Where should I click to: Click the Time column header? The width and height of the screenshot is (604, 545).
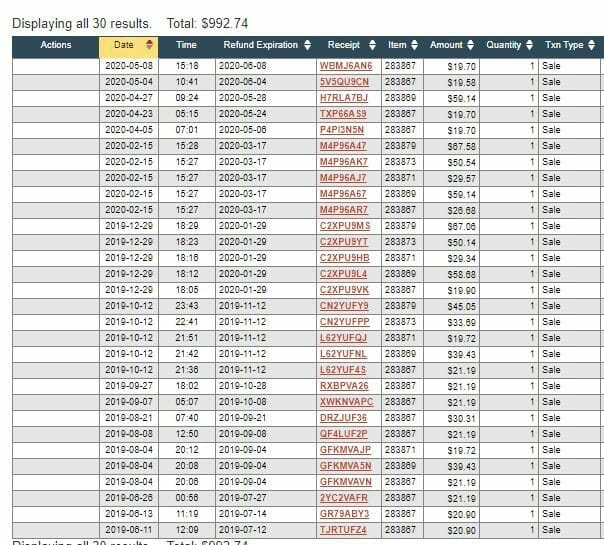point(186,45)
